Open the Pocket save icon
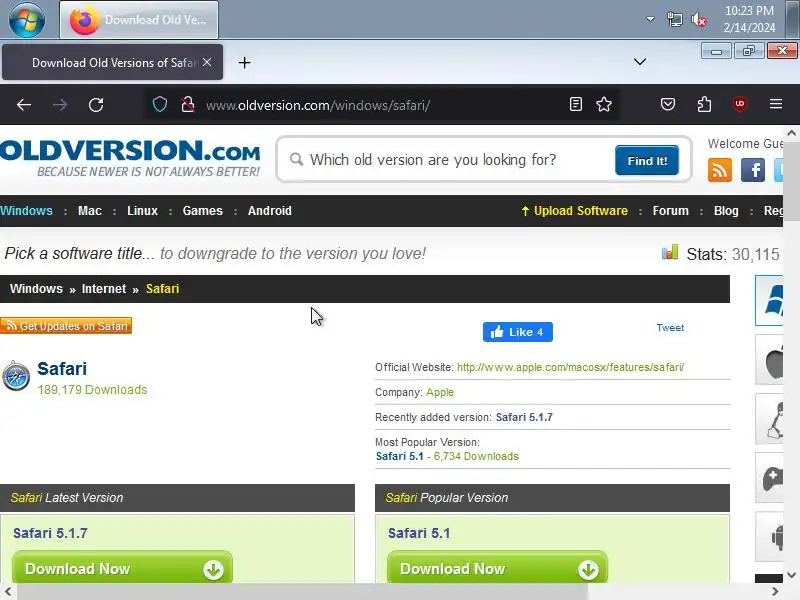Image resolution: width=800 pixels, height=600 pixels. 668,105
